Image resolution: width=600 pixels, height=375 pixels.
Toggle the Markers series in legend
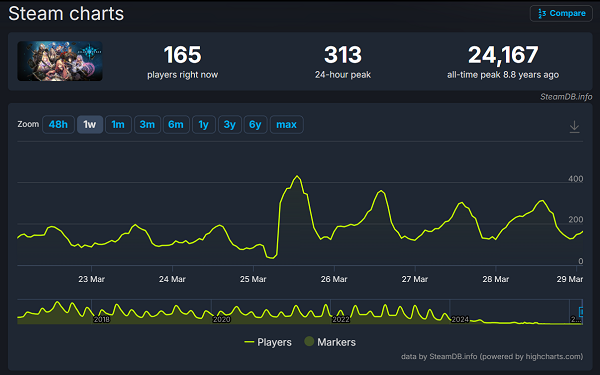(330, 342)
